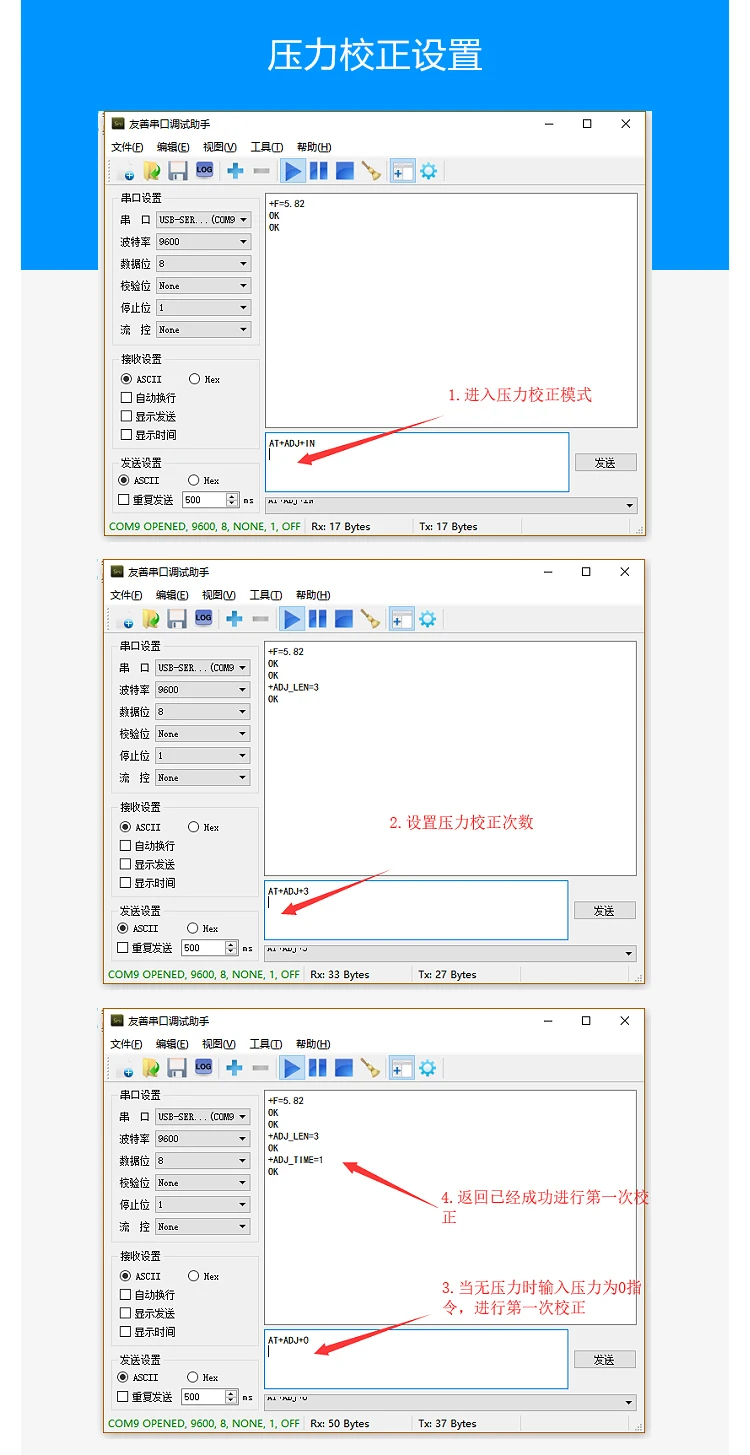Click Open file icon in Rx: 17 Bytes window
The width and height of the screenshot is (750, 1455).
coord(152,171)
